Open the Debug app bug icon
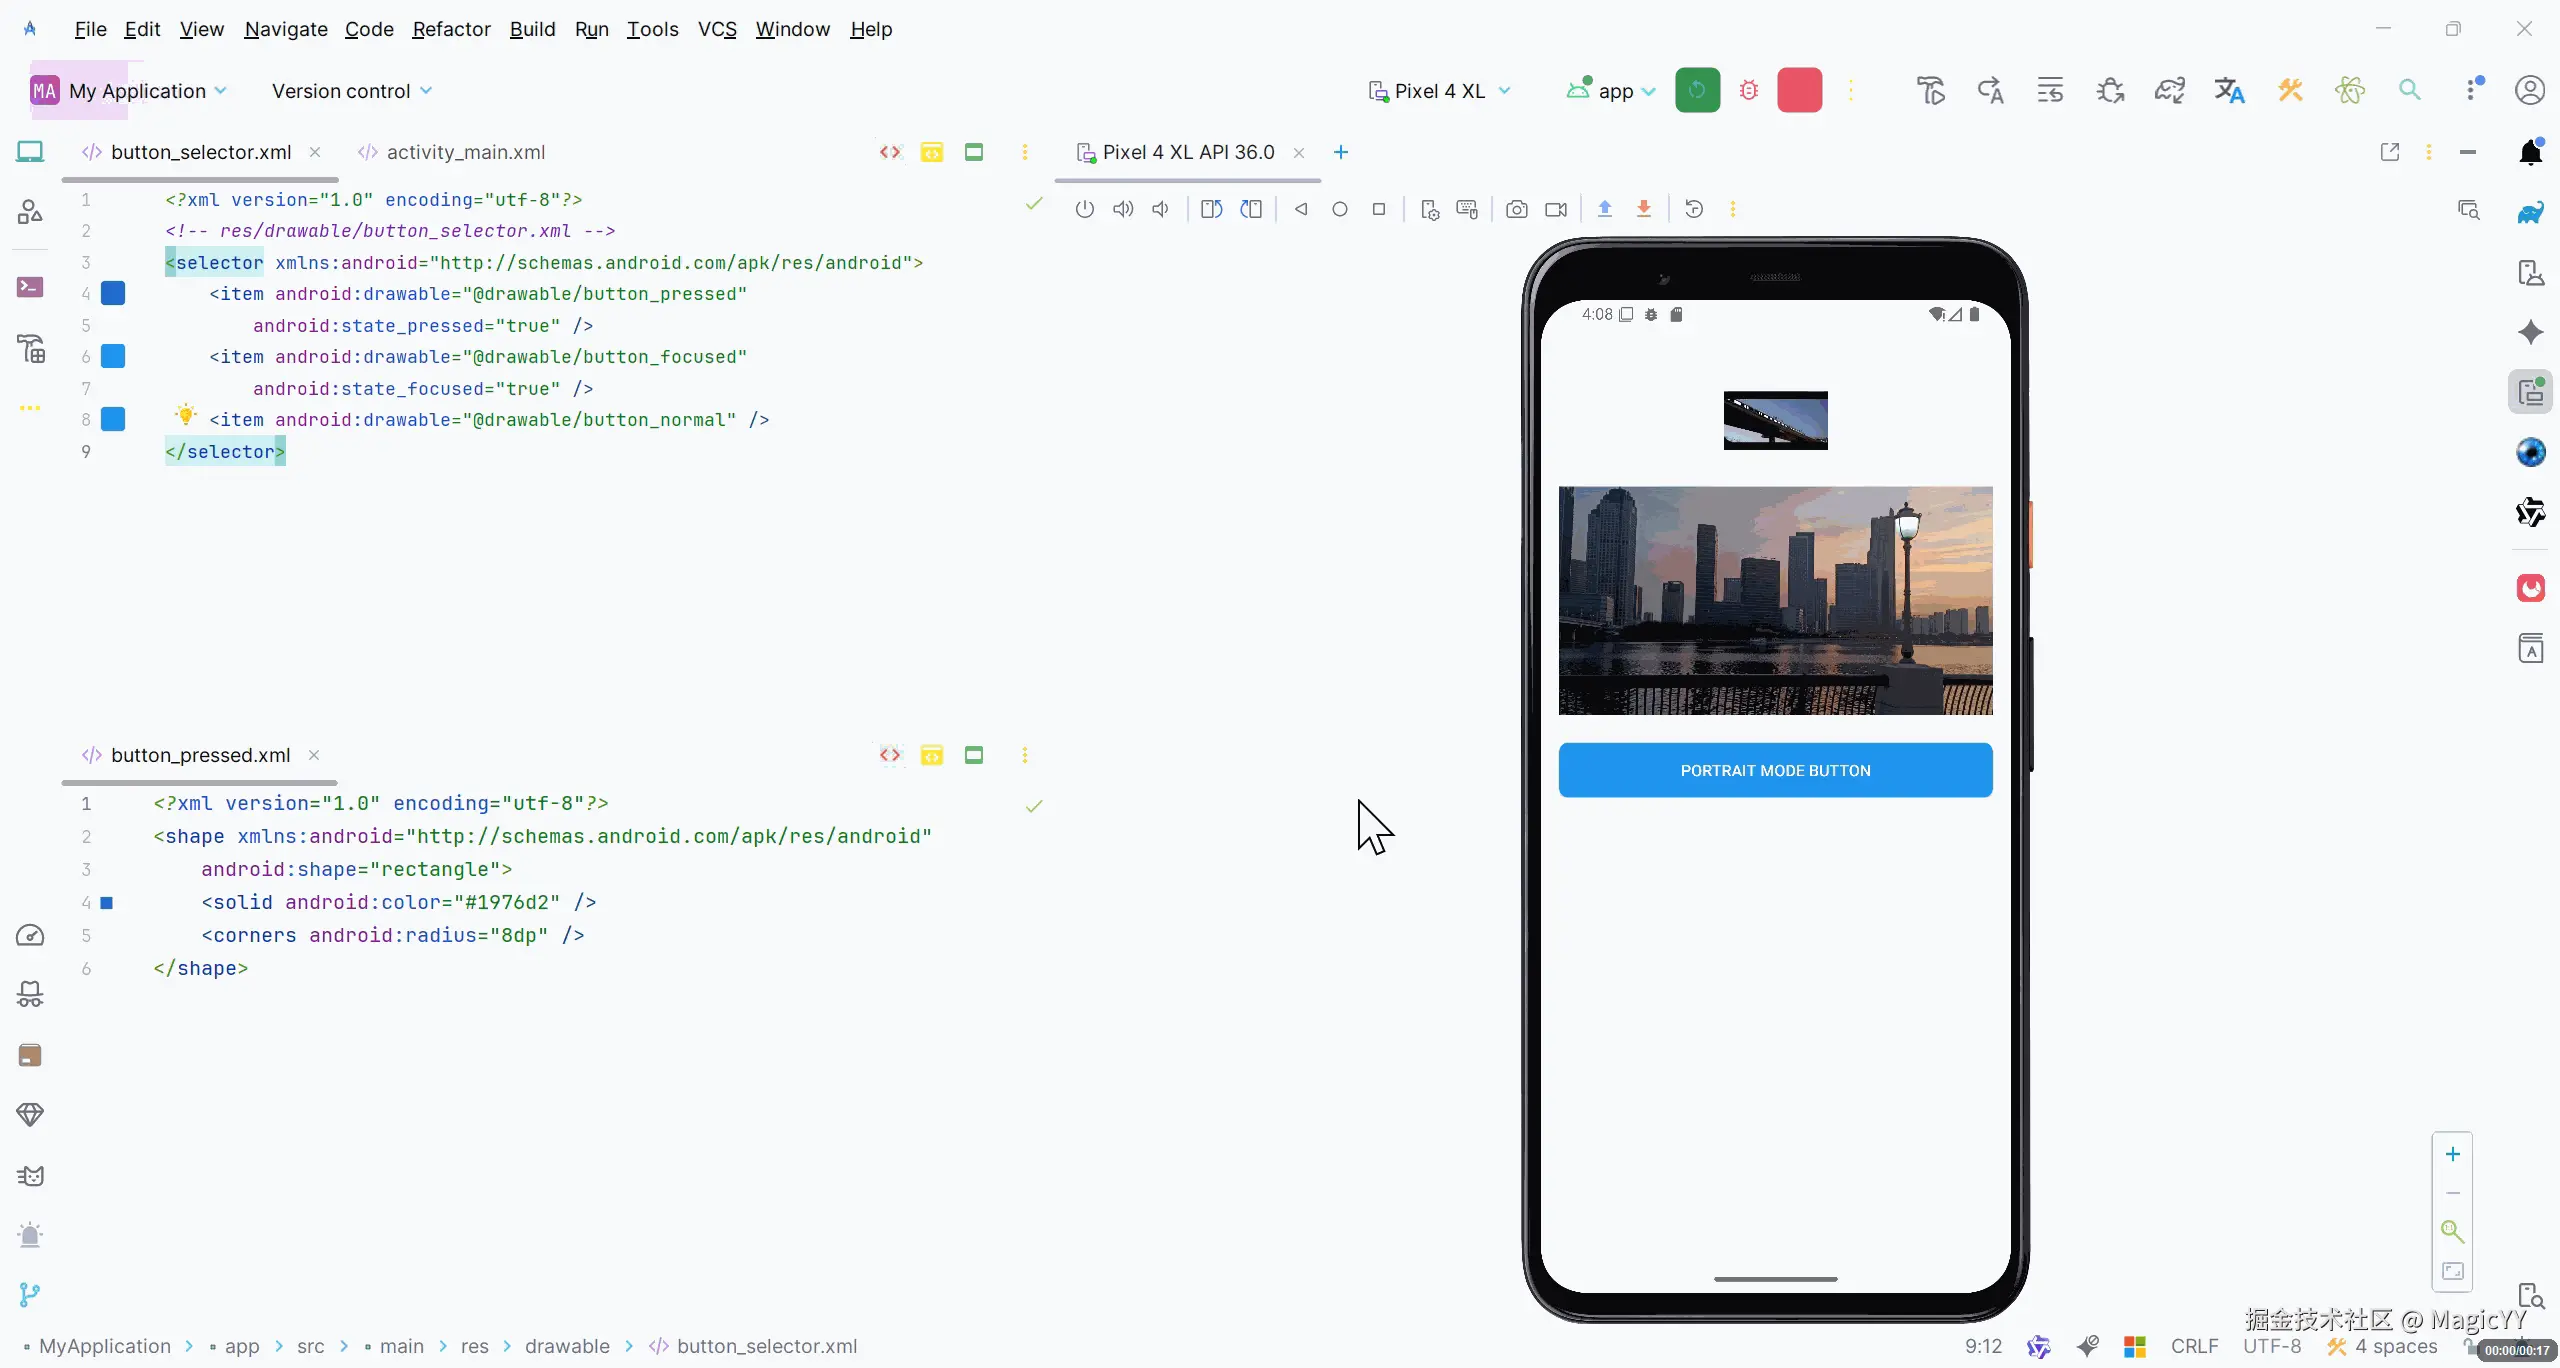 point(1748,91)
